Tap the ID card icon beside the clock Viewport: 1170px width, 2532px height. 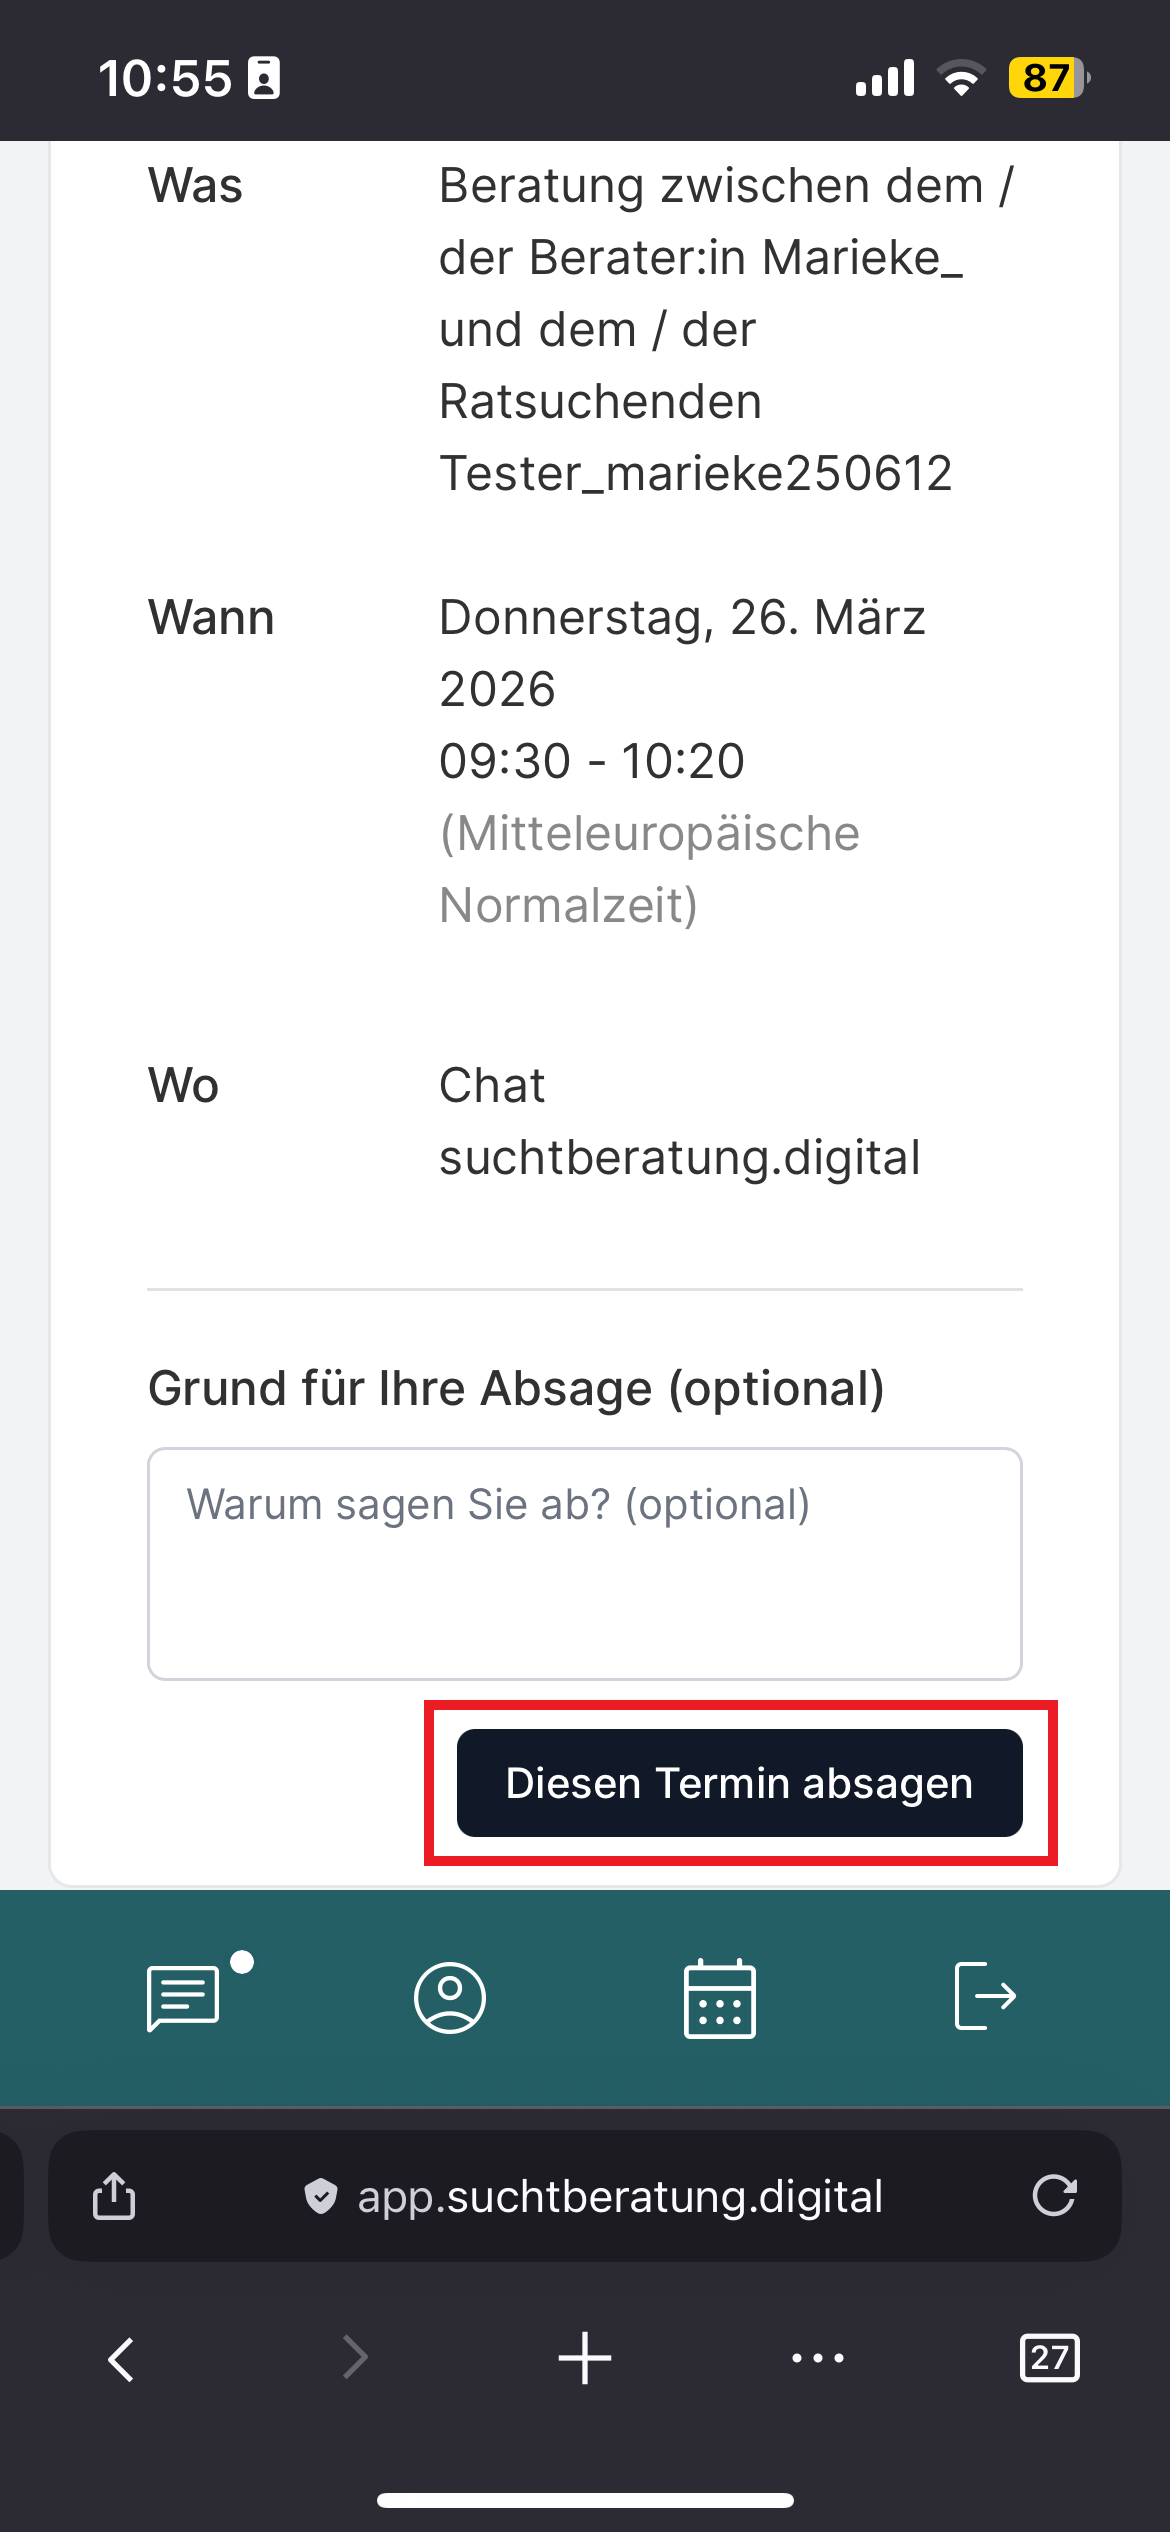[x=264, y=78]
